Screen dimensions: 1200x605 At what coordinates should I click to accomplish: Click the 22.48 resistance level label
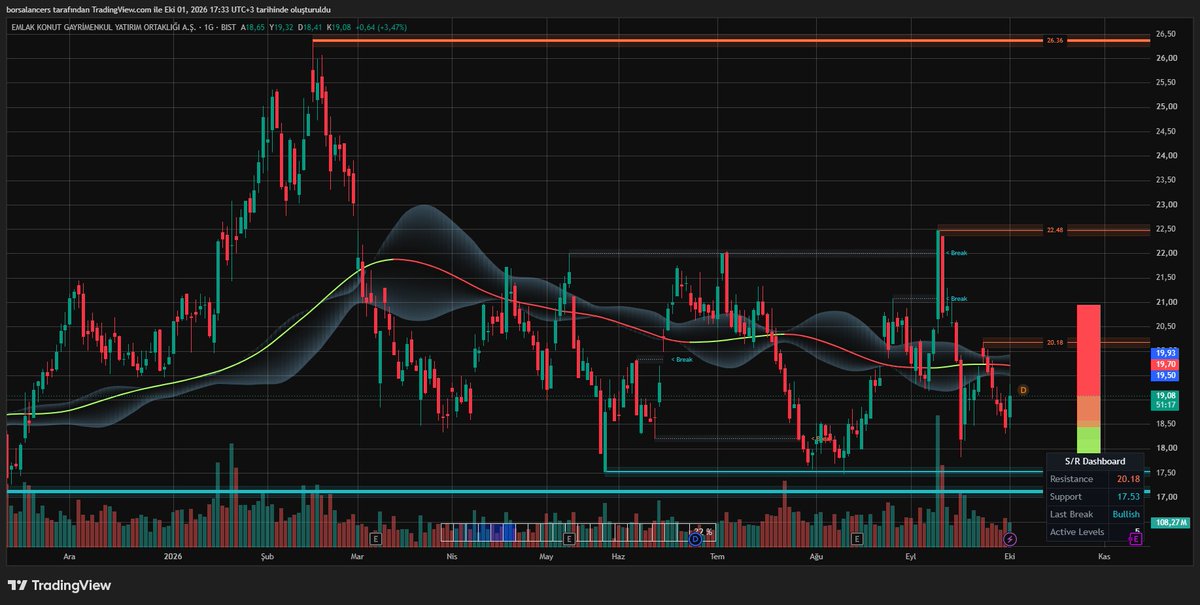[x=1056, y=230]
